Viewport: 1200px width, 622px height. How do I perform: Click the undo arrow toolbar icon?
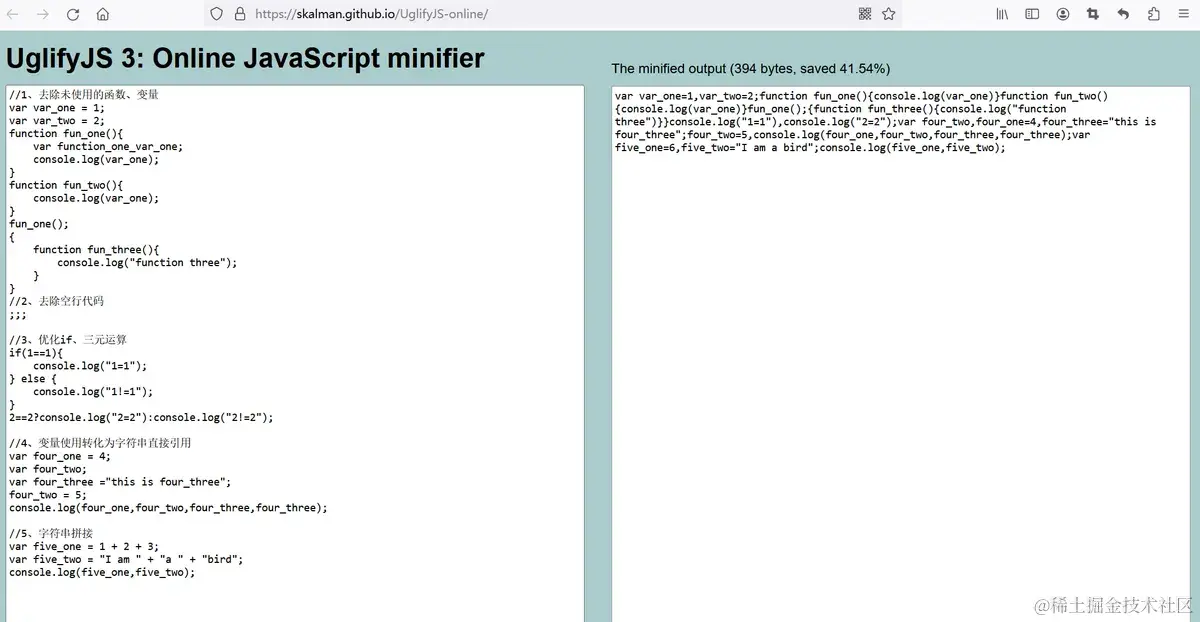(1123, 14)
